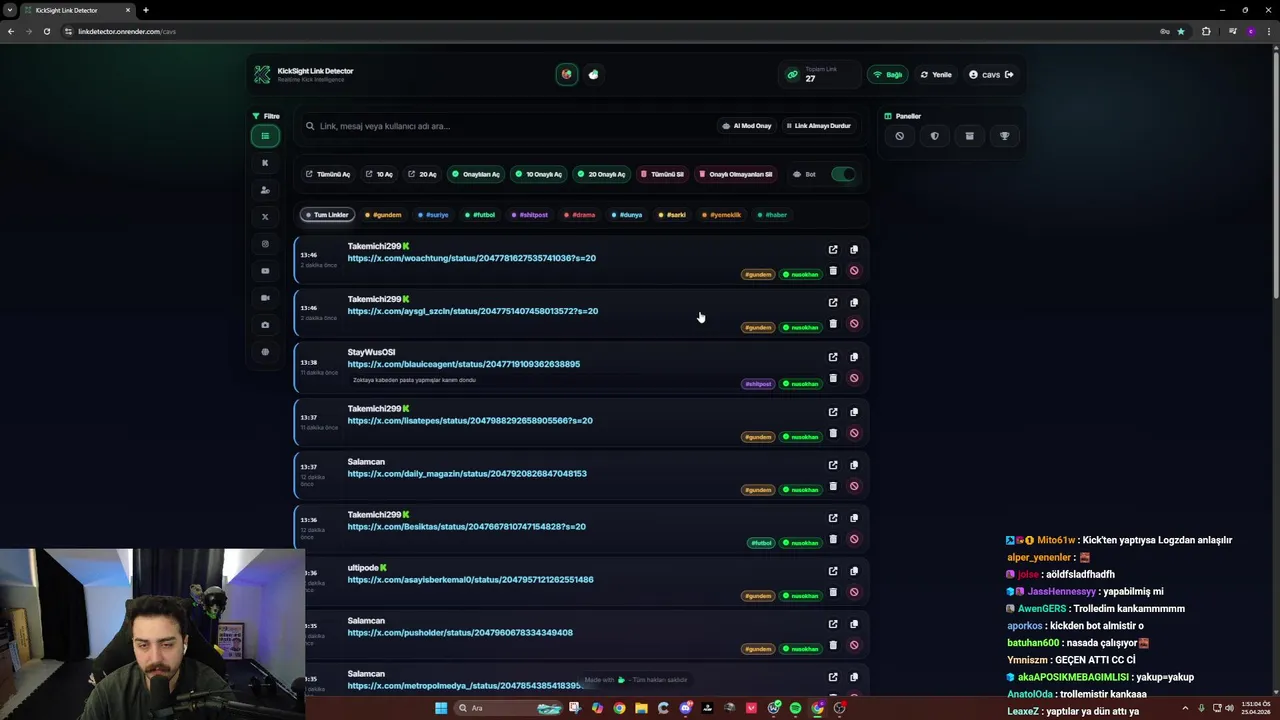This screenshot has width=1280, height=720.
Task: Open the user filter icon in sidebar
Action: tap(265, 190)
